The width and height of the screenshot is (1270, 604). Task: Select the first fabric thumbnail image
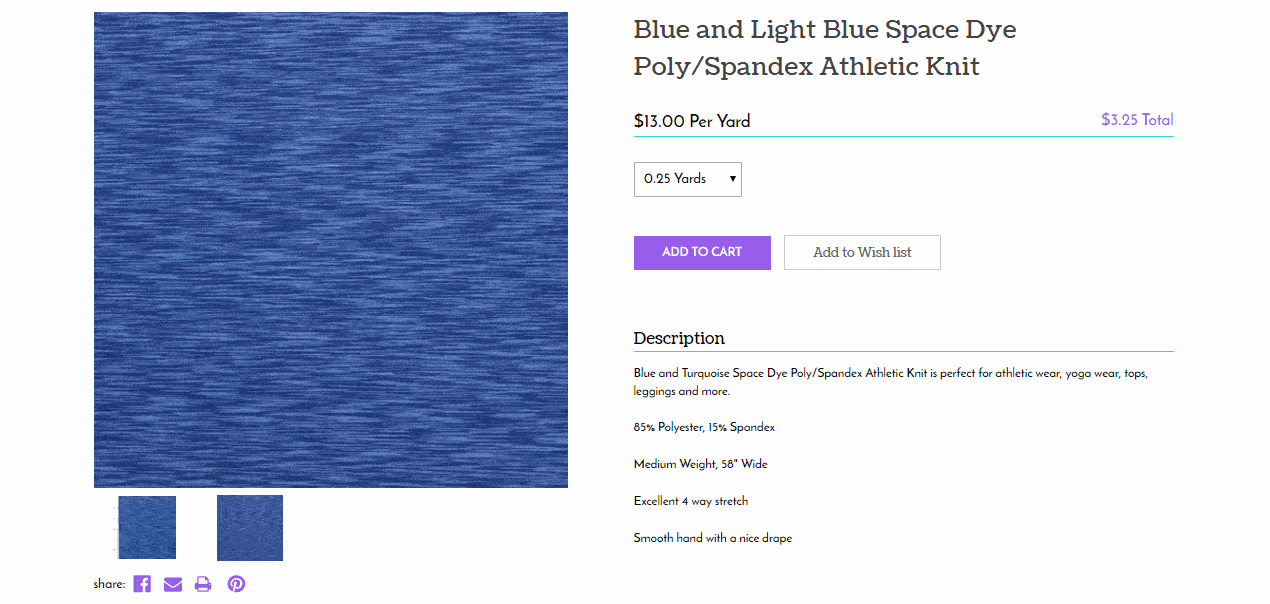click(147, 527)
